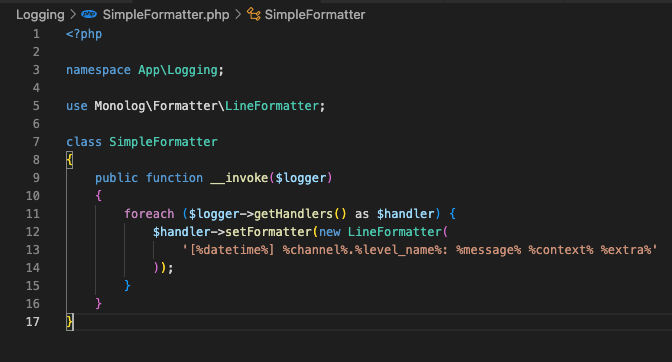
Task: Click the format string on line 13
Action: [420, 250]
